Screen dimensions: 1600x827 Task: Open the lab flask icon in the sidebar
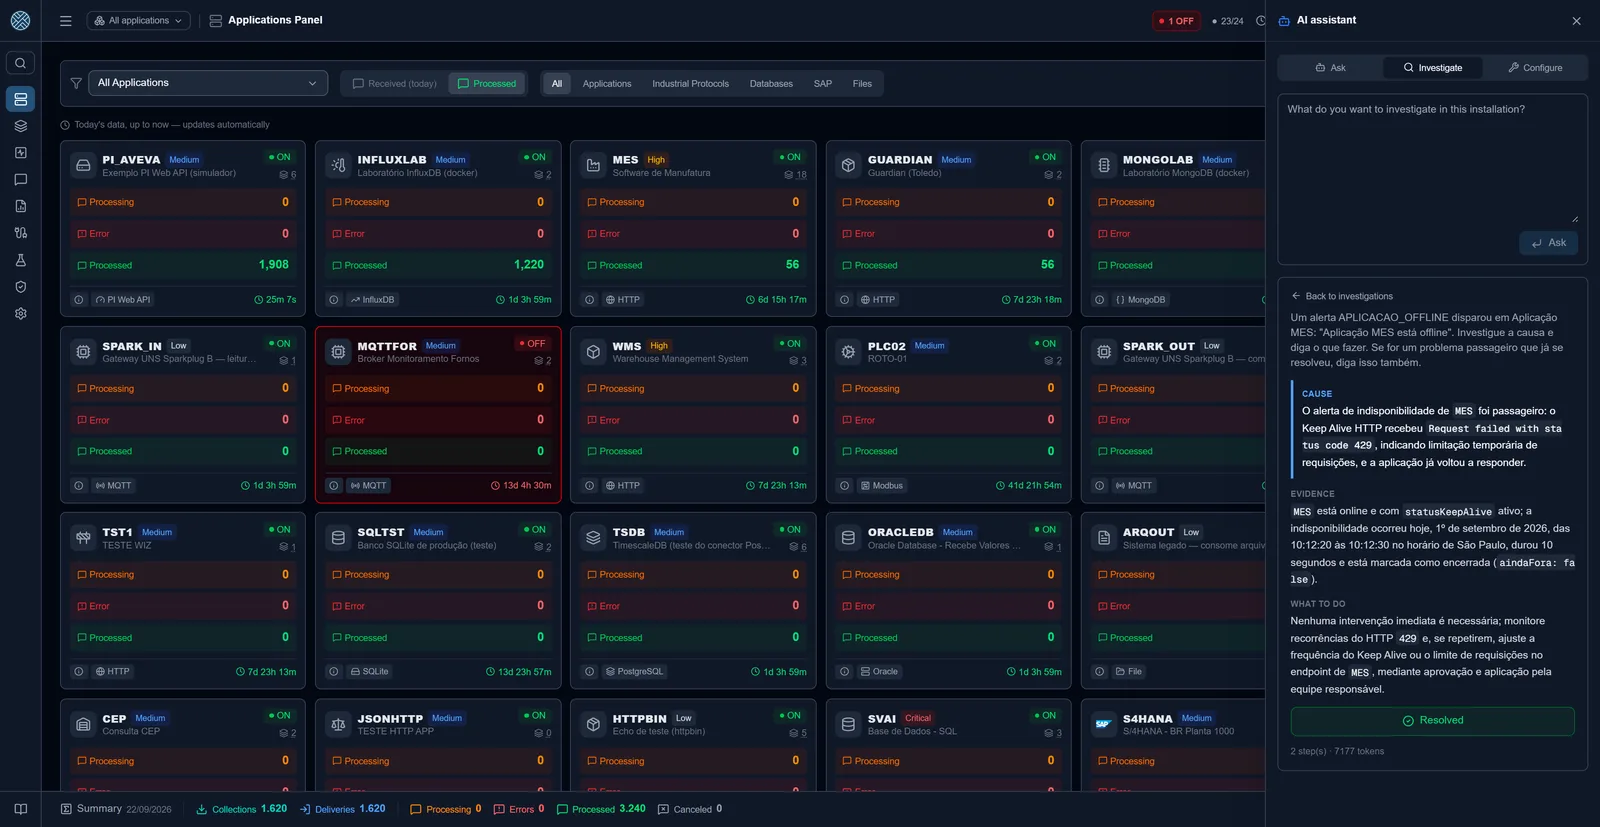[20, 260]
